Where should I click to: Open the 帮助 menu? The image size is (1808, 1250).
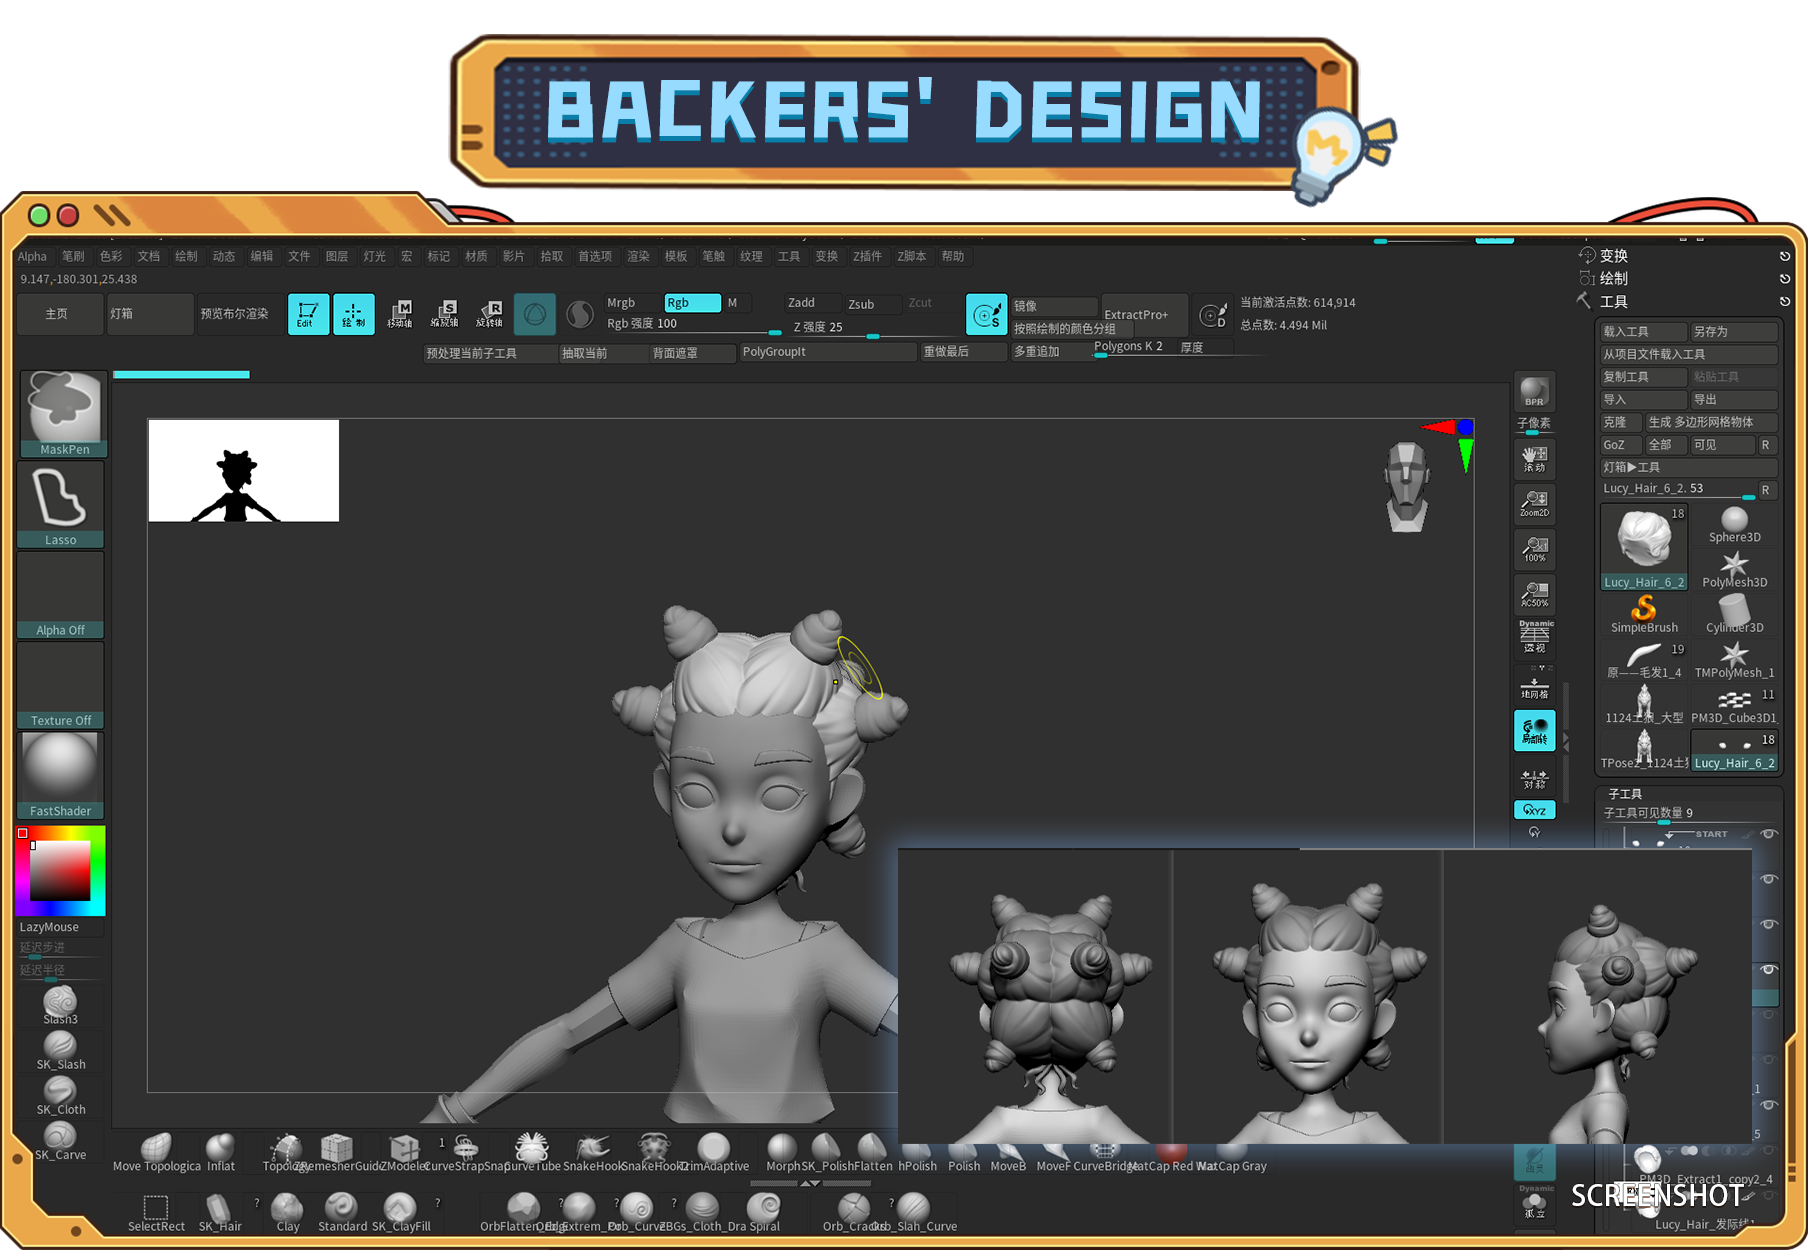953,257
